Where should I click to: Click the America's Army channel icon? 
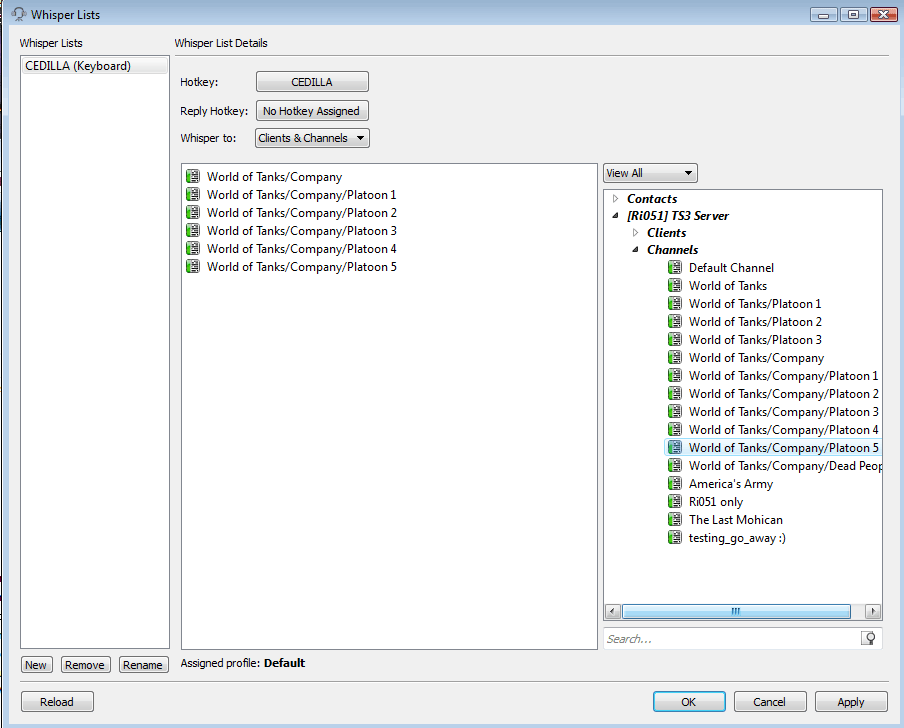675,484
